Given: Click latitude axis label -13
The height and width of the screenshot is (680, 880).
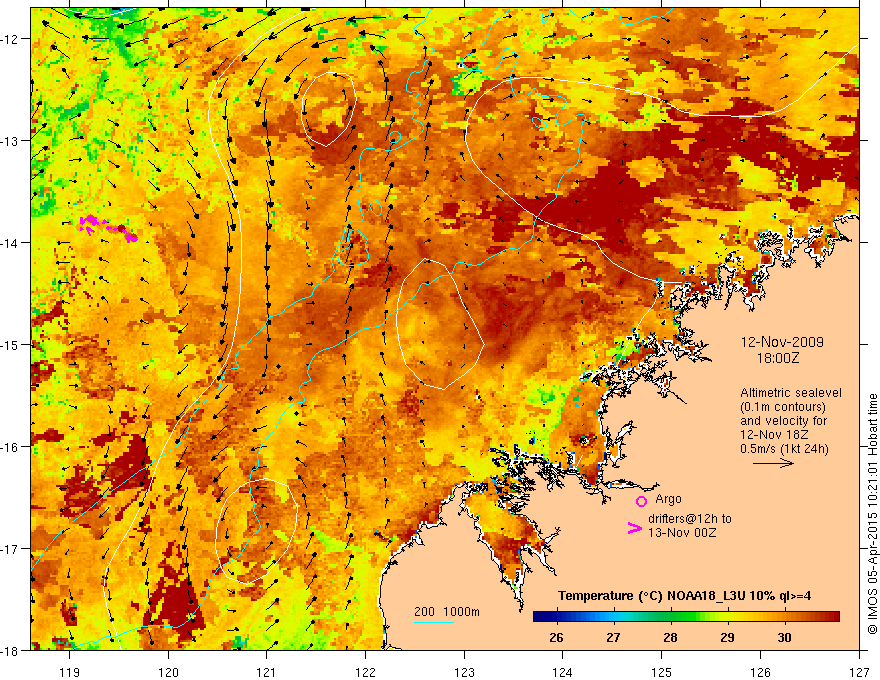Looking at the screenshot, I should coord(10,141).
